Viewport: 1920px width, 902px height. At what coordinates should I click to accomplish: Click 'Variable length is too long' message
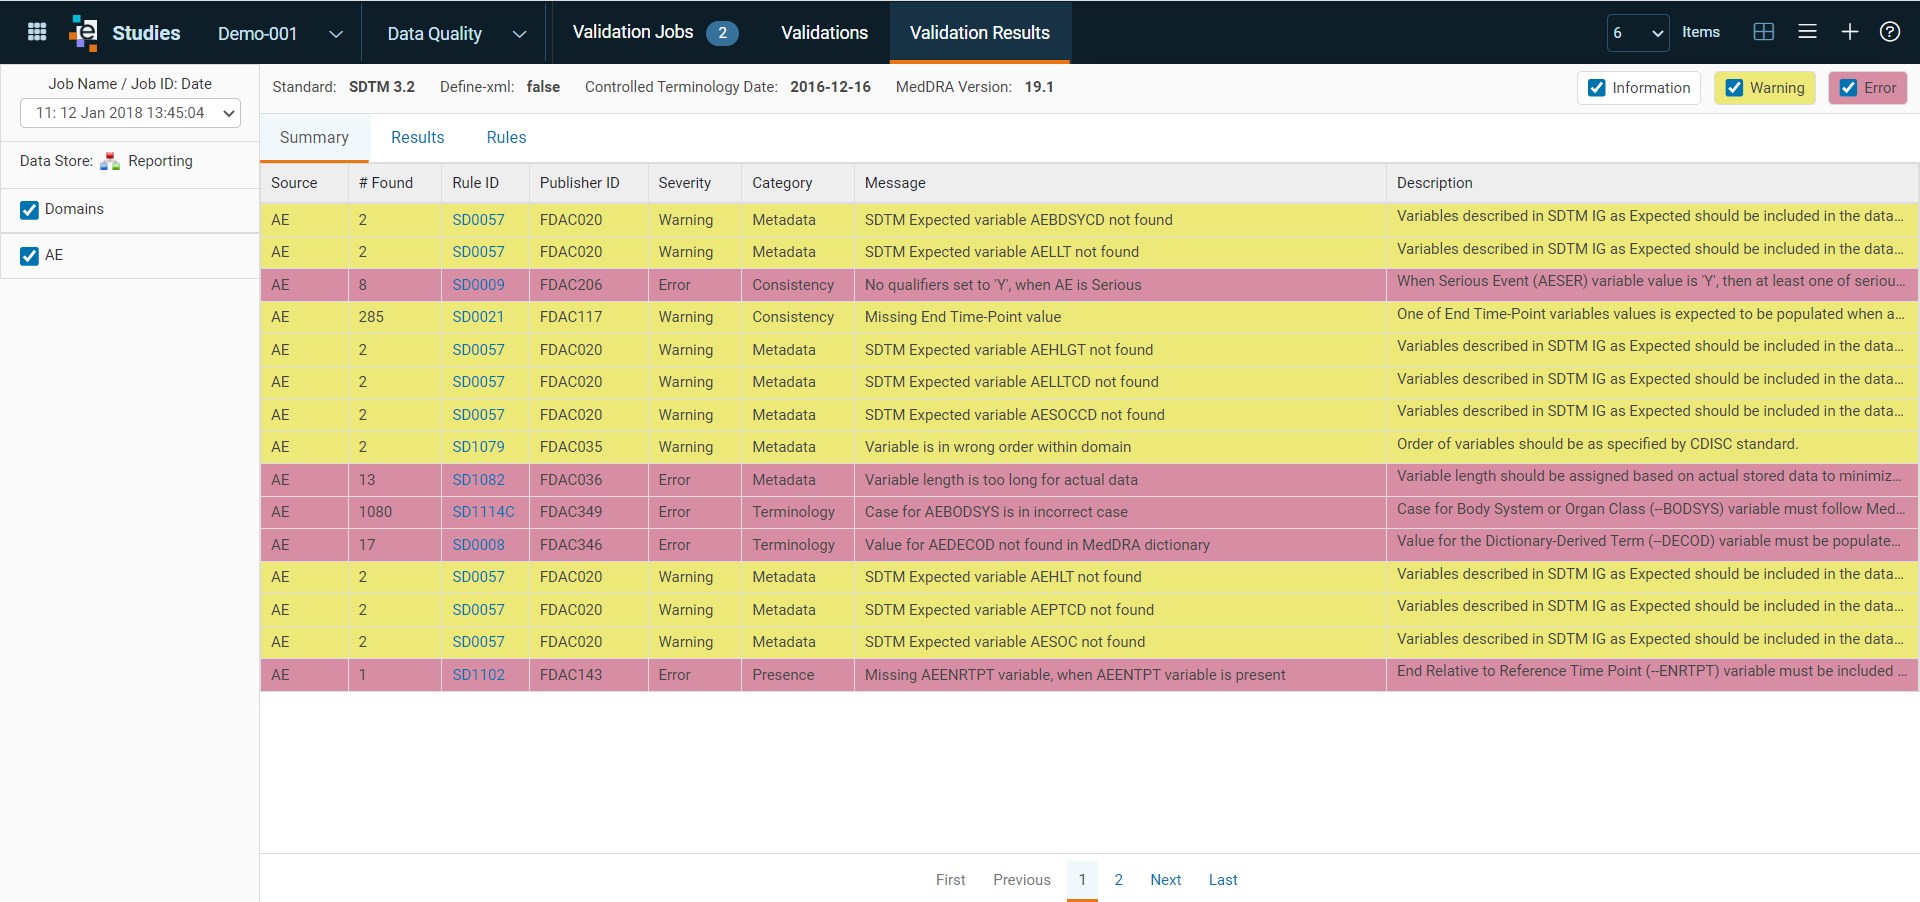click(1001, 480)
